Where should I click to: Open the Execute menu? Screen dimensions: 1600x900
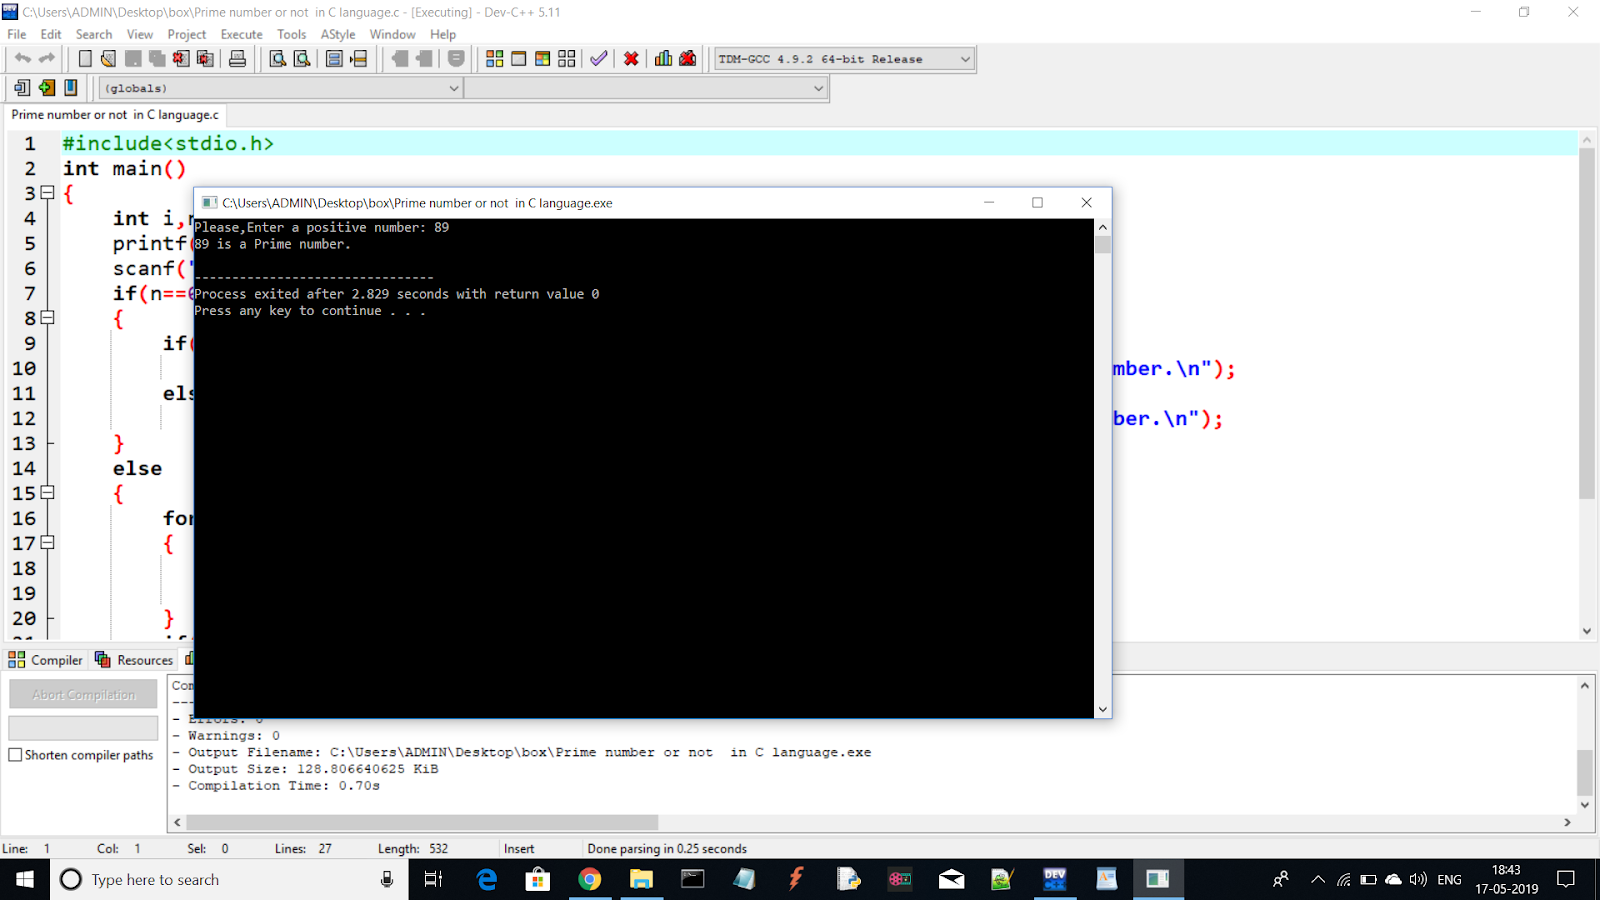pos(241,34)
